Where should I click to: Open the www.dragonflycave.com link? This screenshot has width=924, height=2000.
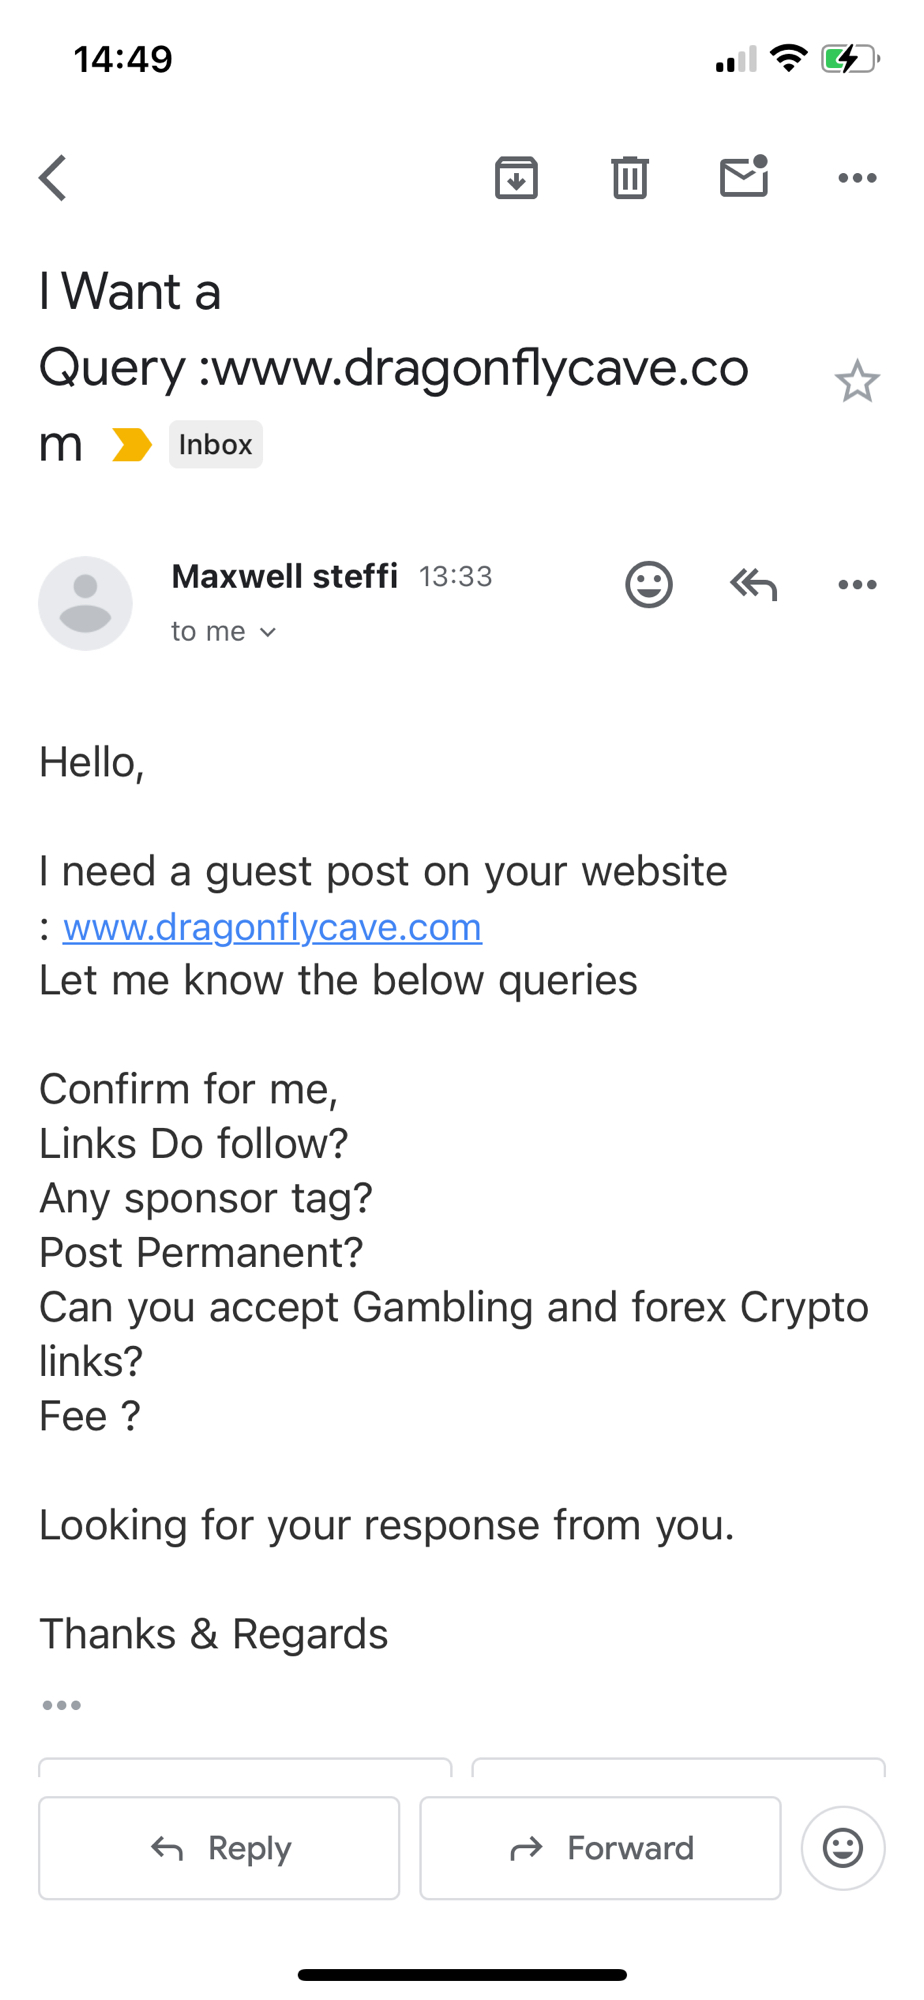[272, 927]
